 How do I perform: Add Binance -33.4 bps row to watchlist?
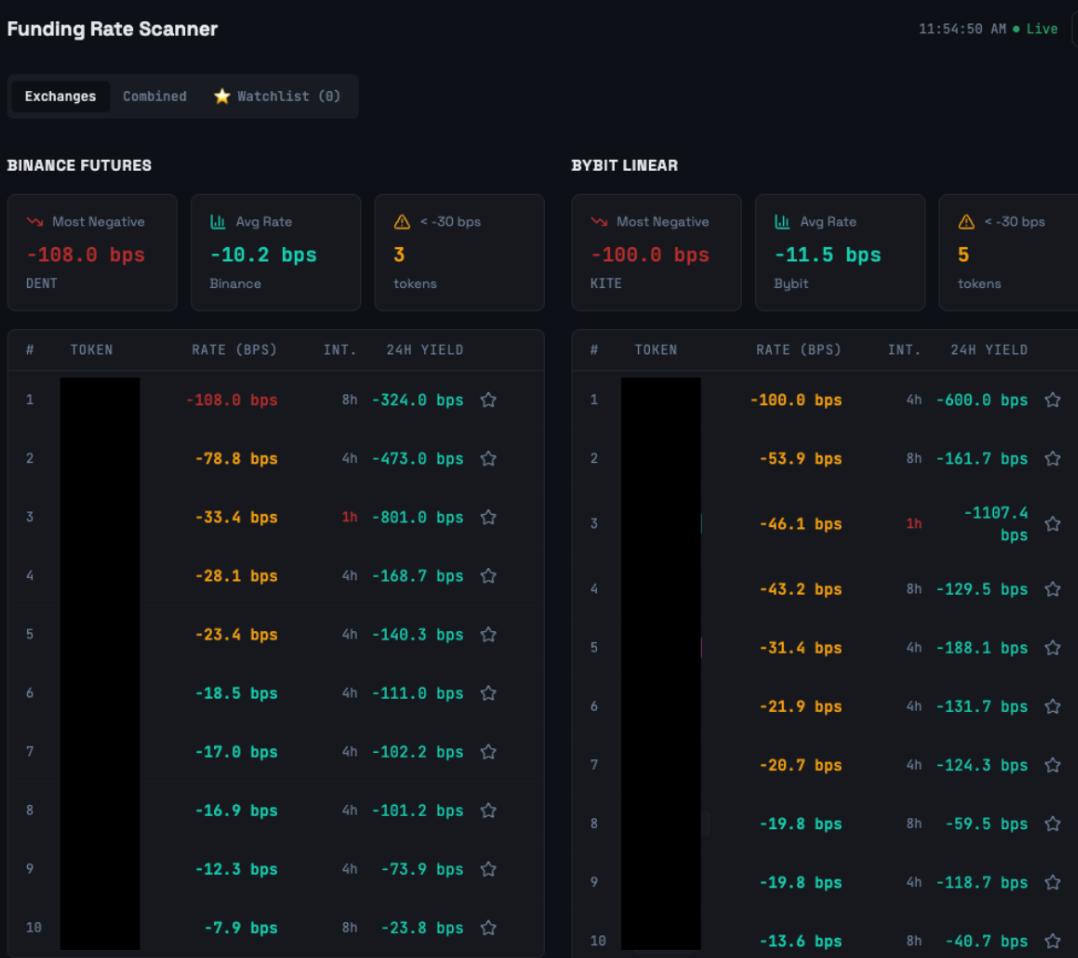[x=488, y=517]
